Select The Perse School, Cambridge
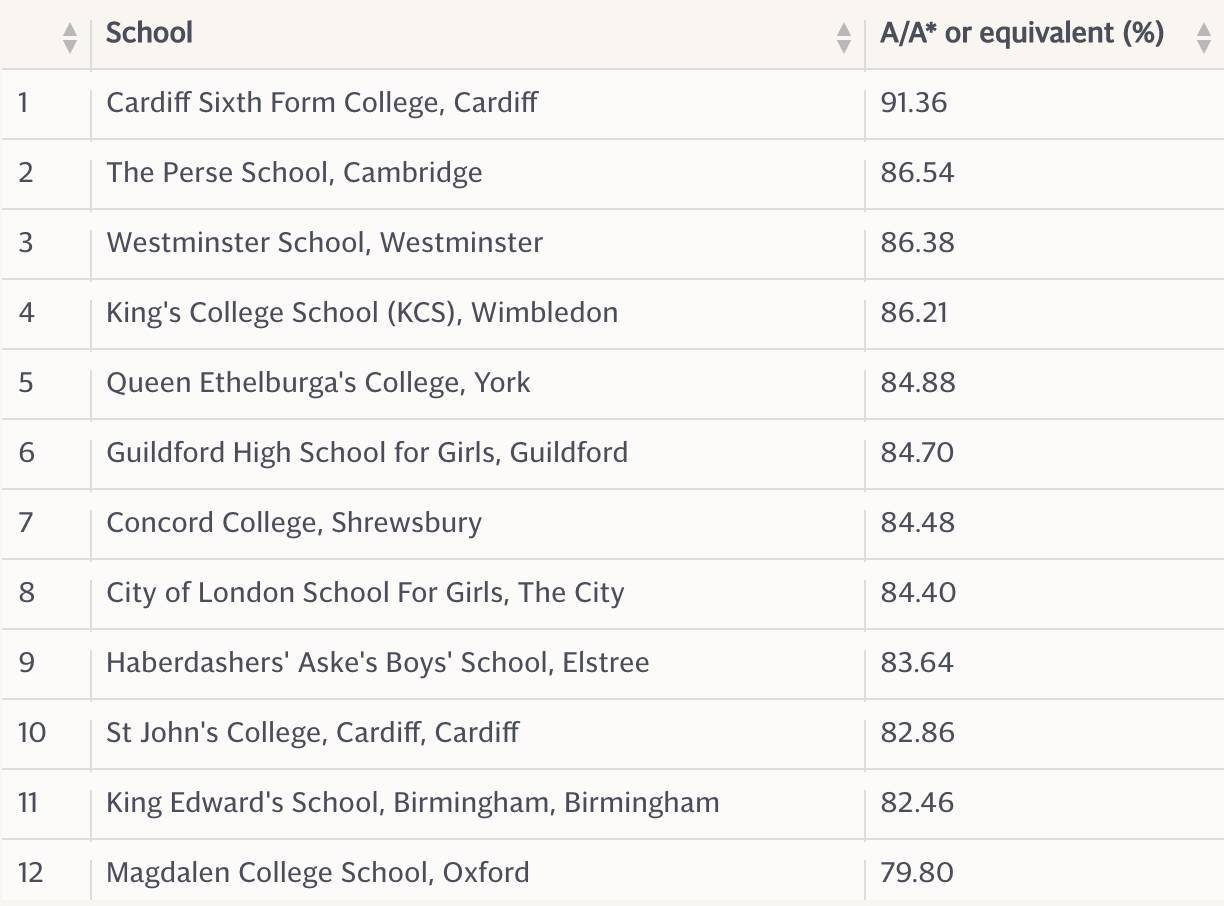This screenshot has height=906, width=1224. coord(294,173)
